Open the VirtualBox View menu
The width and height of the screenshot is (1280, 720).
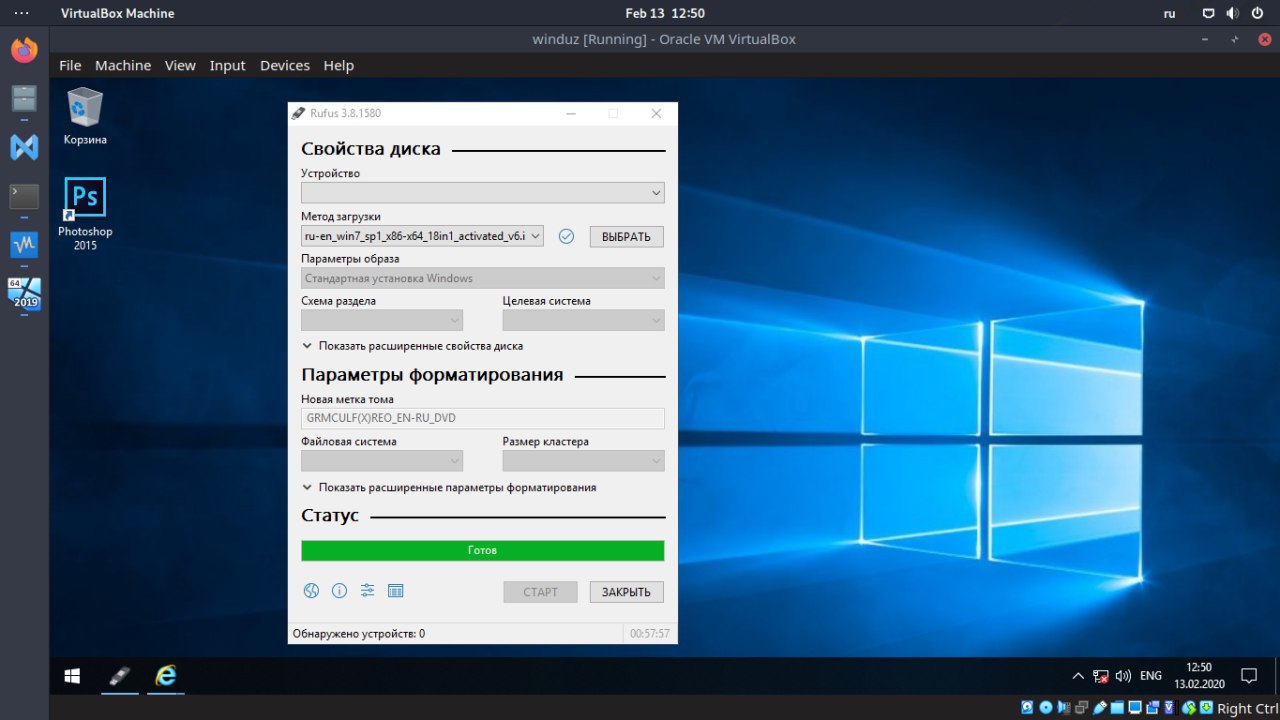click(180, 65)
